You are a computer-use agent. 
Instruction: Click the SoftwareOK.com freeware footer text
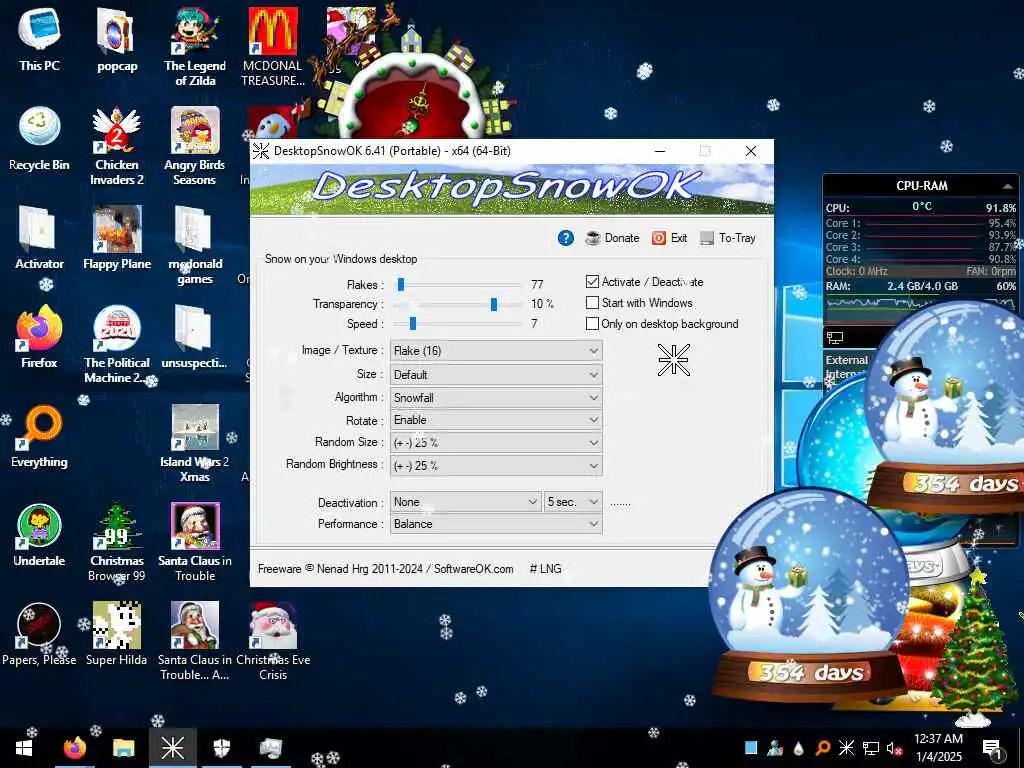click(x=385, y=569)
